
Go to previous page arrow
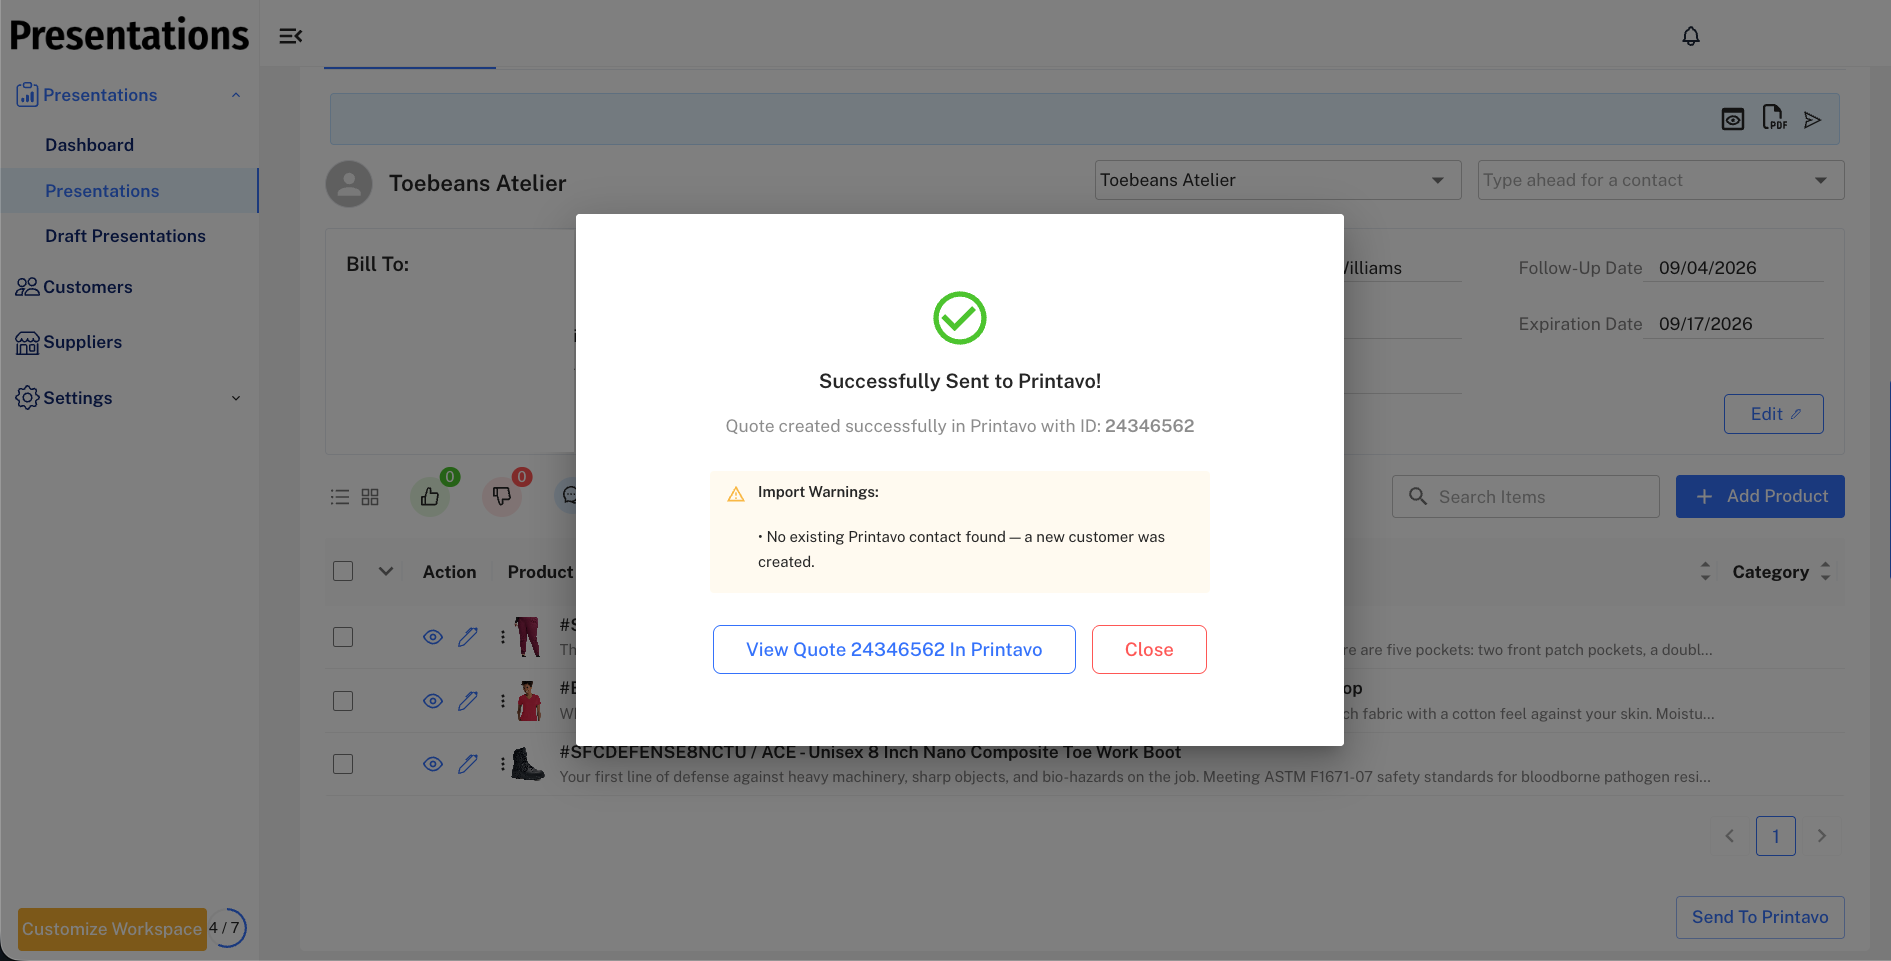click(x=1730, y=836)
